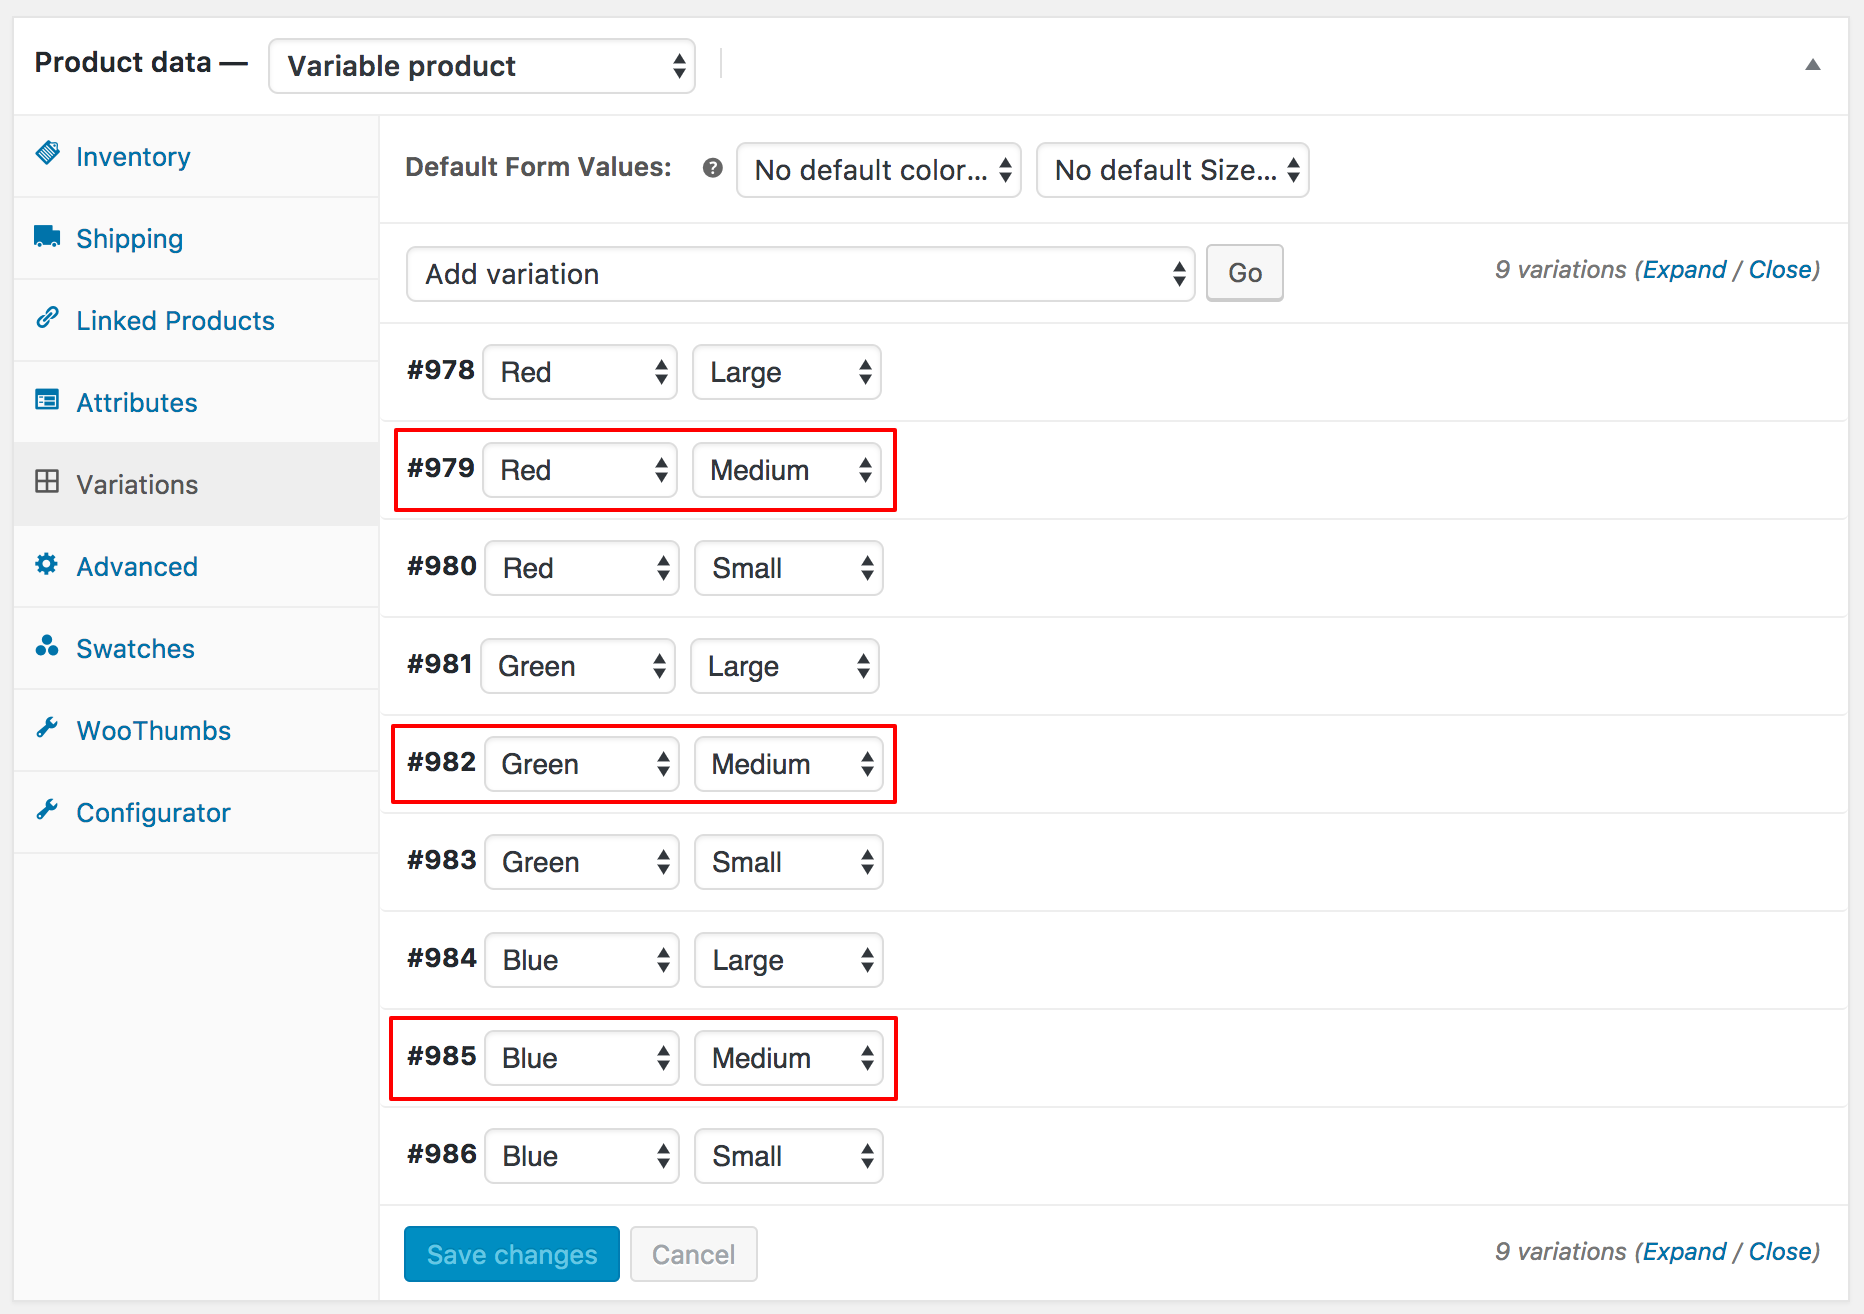Open WooThumbs using wrench icon
The image size is (1864, 1314).
[46, 729]
